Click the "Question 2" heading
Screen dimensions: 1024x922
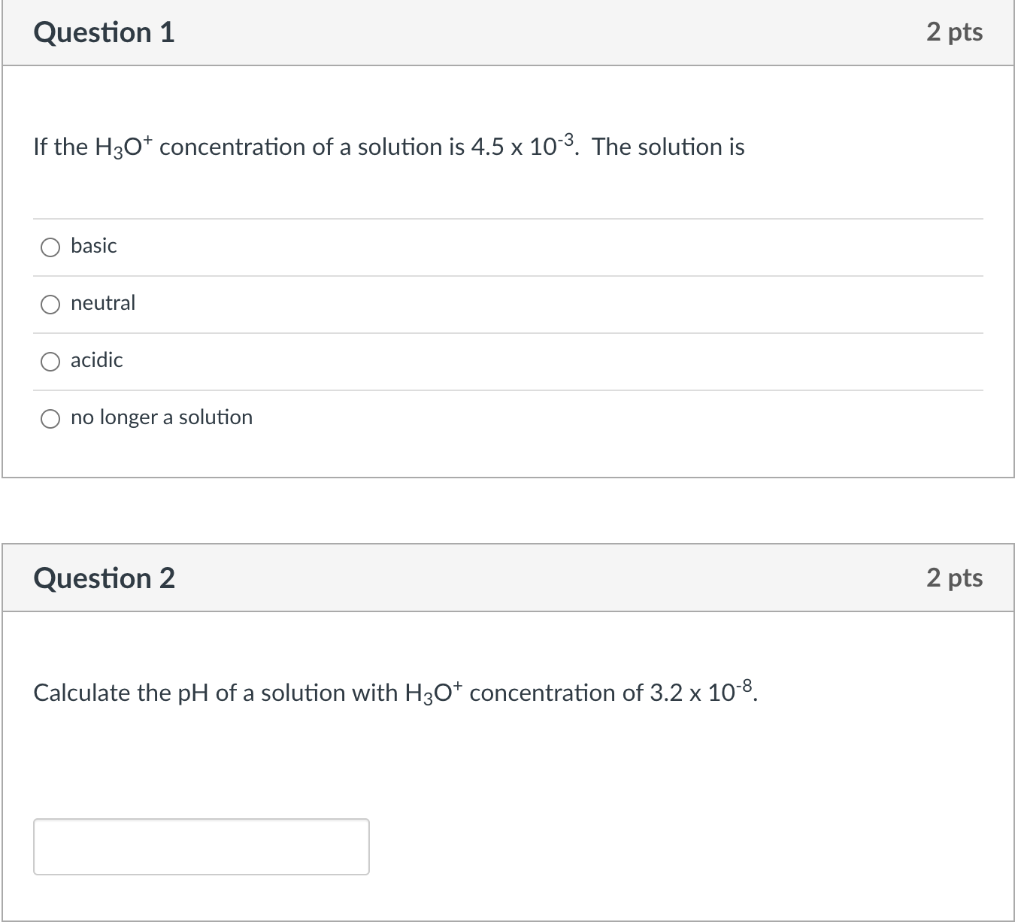pos(104,578)
